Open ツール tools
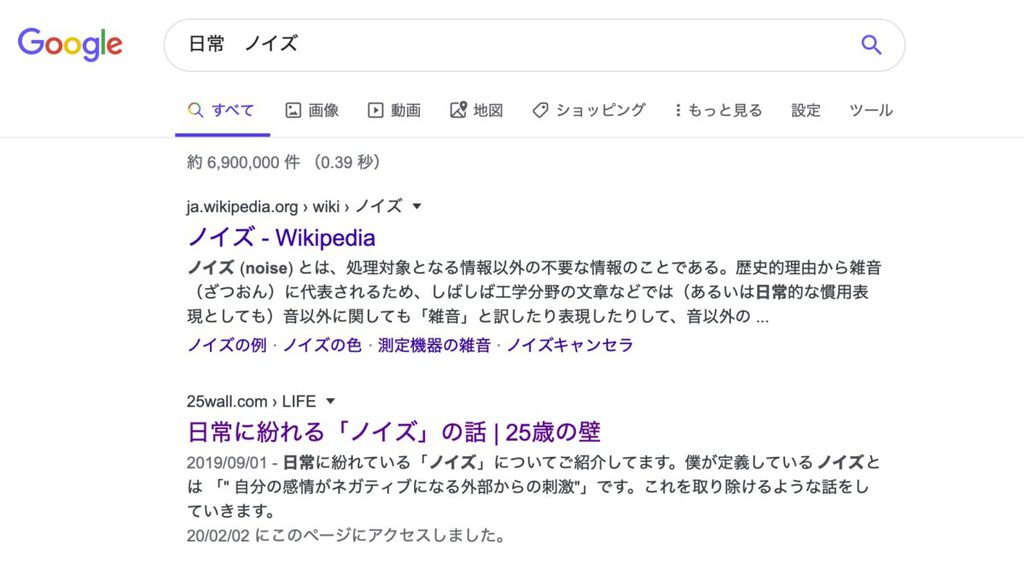 click(871, 110)
